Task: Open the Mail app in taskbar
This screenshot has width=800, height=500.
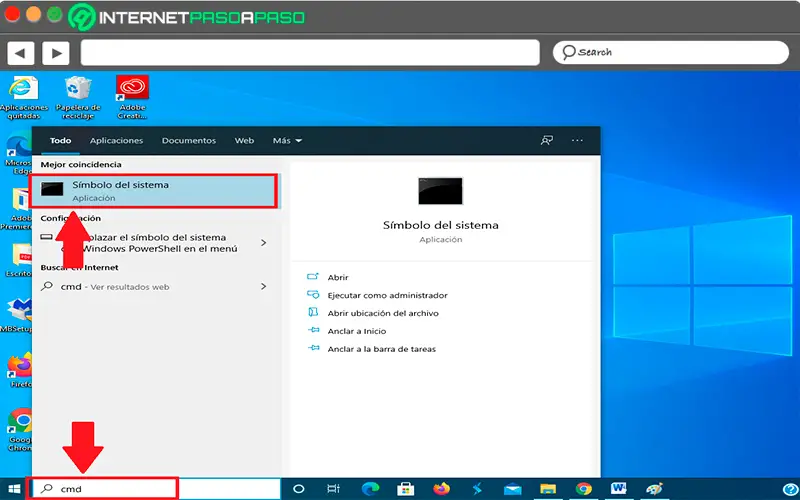Action: (512, 489)
